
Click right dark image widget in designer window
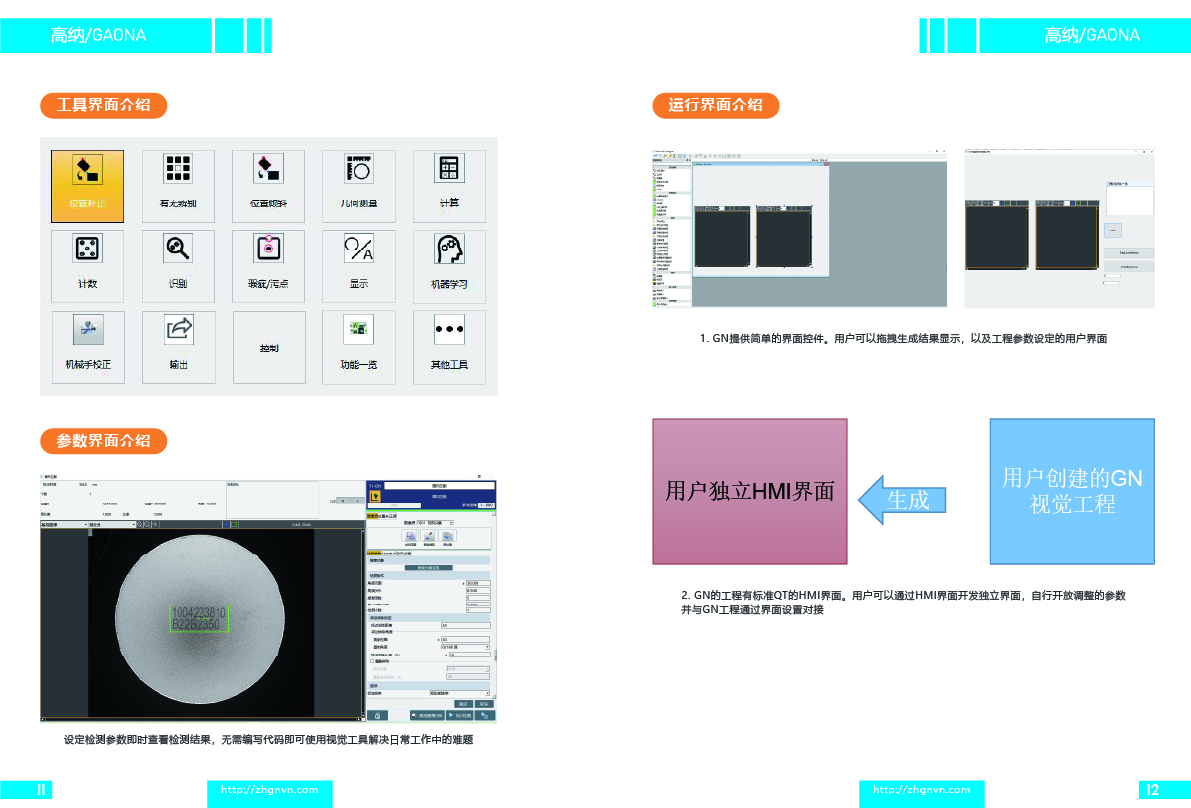[x=784, y=236]
